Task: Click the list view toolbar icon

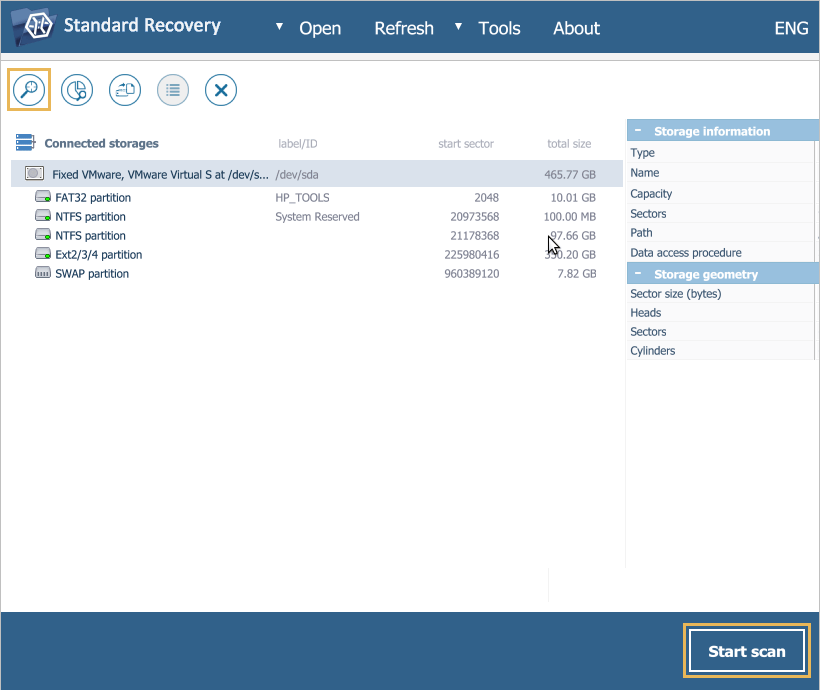Action: [173, 90]
